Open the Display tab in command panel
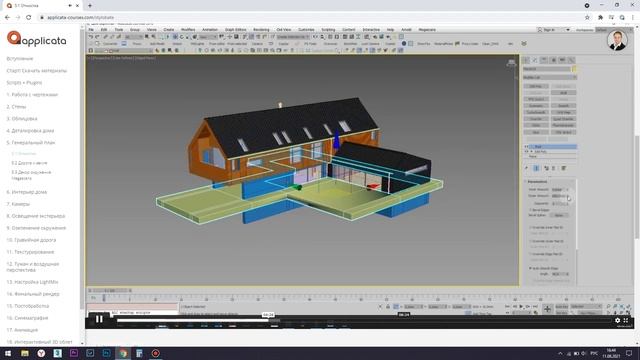This screenshot has height=360, width=640. [562, 60]
